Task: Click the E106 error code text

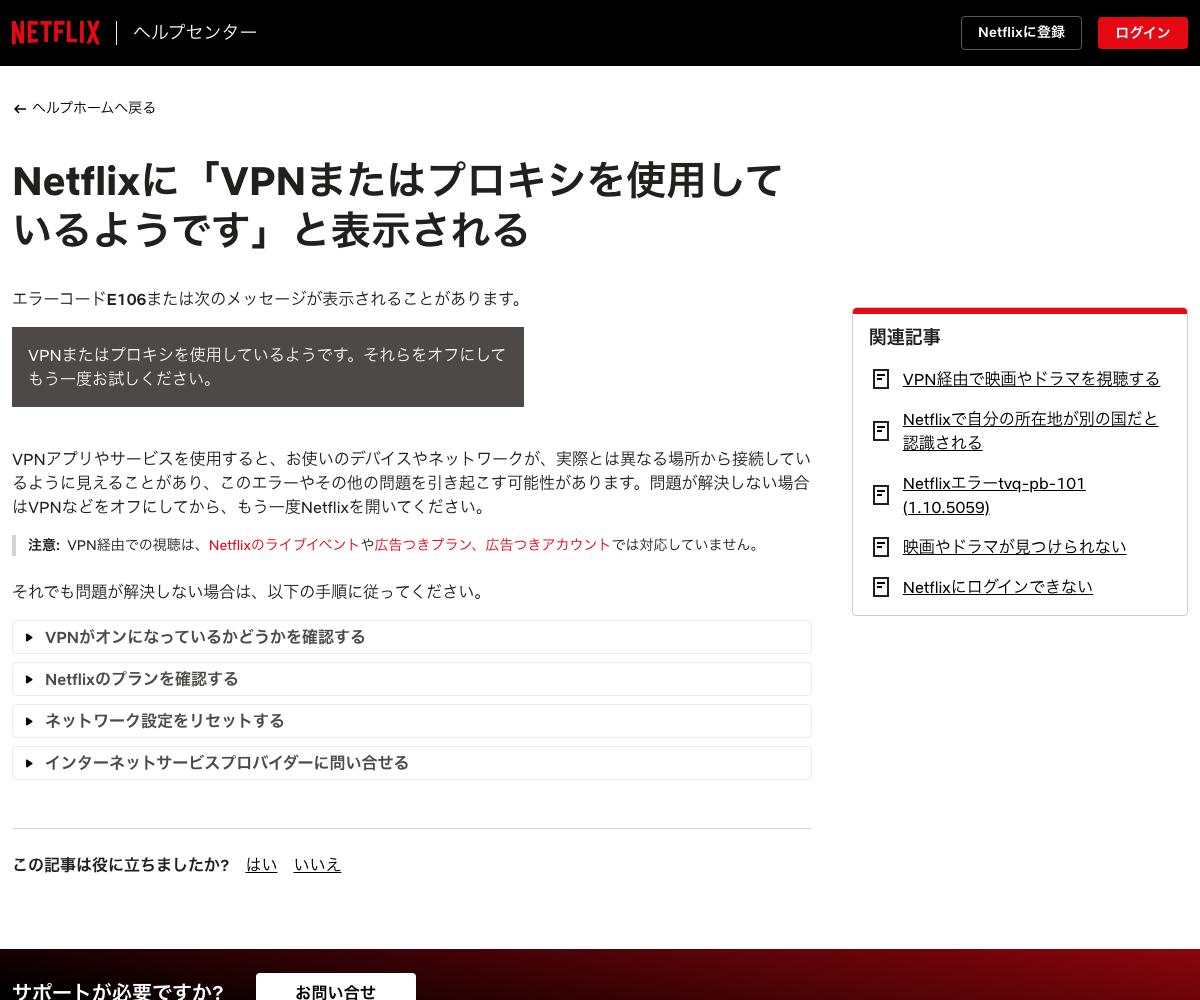Action: 127,299
